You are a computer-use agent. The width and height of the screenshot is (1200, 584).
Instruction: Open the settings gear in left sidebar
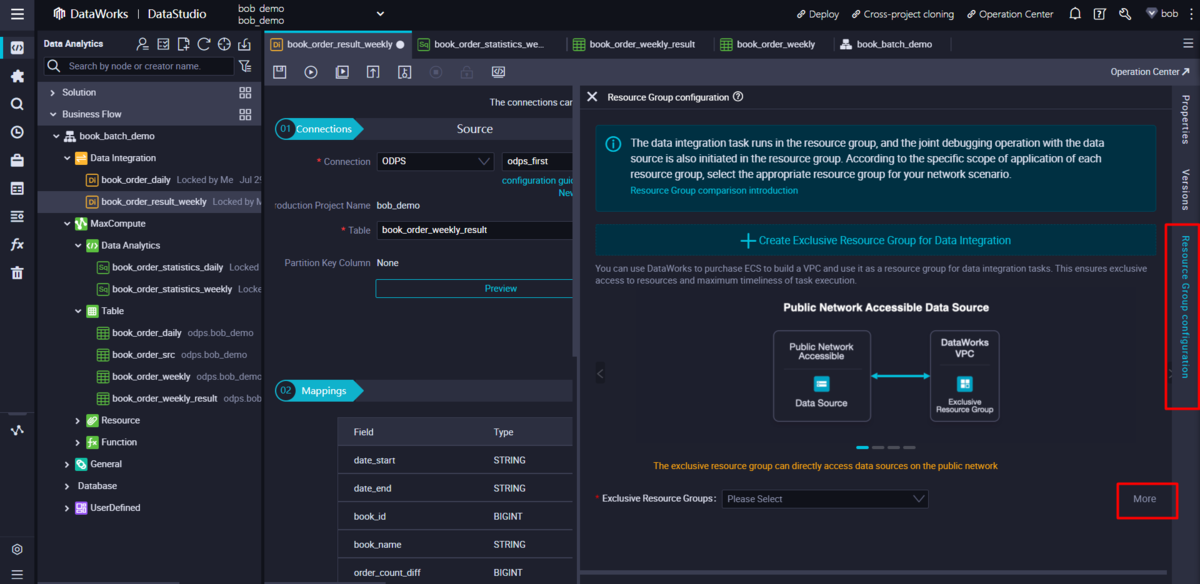tap(17, 549)
